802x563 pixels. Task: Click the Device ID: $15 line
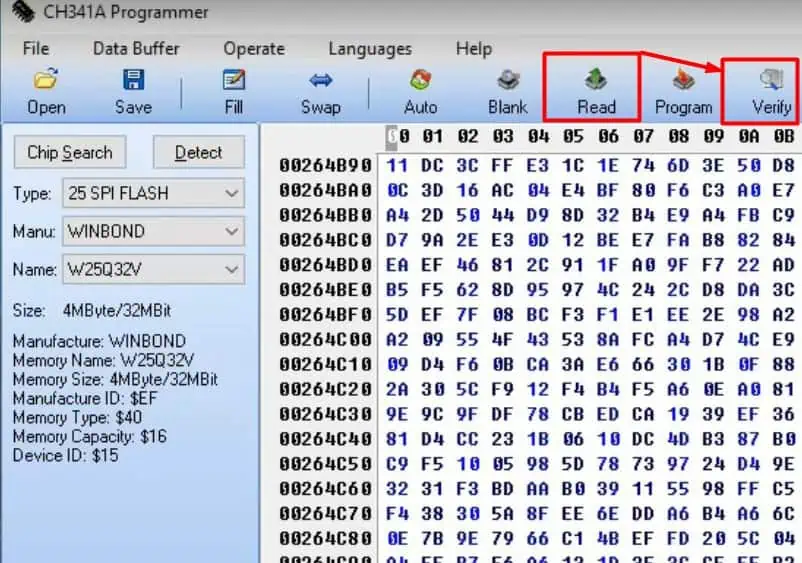point(65,456)
